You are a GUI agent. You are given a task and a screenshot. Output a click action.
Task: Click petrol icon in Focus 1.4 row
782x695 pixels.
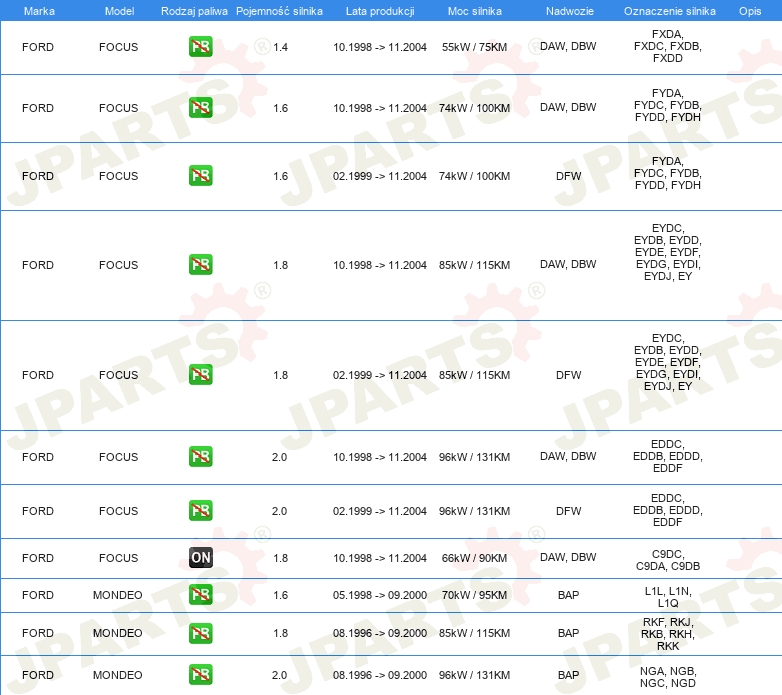pyautogui.click(x=200, y=47)
